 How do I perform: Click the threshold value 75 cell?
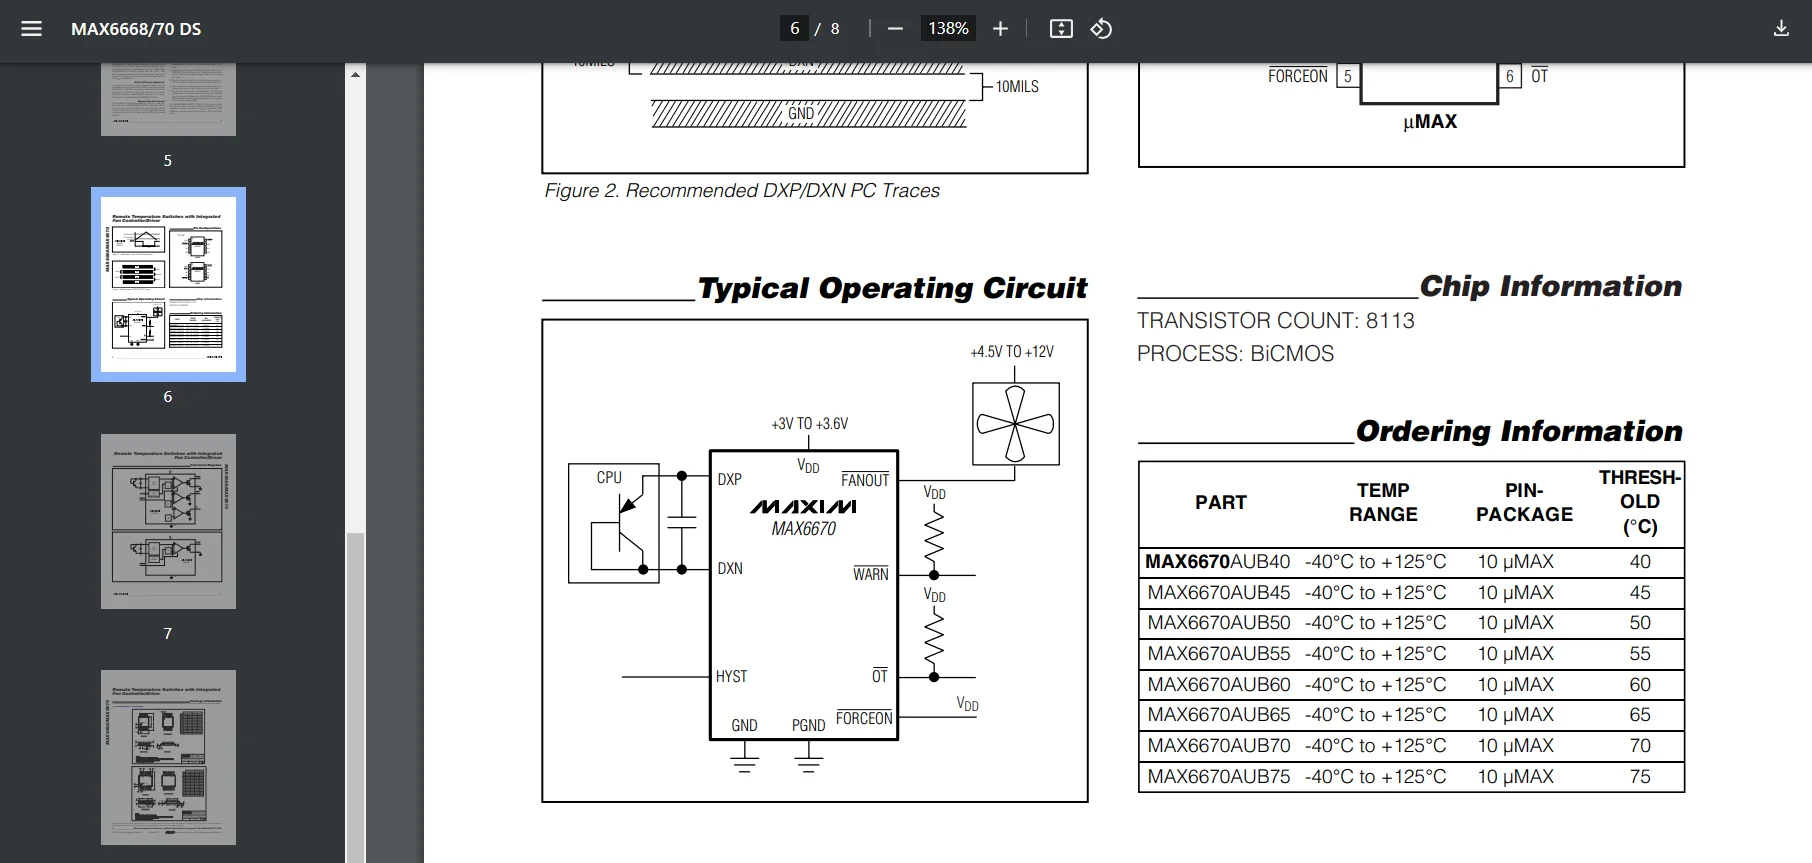click(x=1640, y=776)
